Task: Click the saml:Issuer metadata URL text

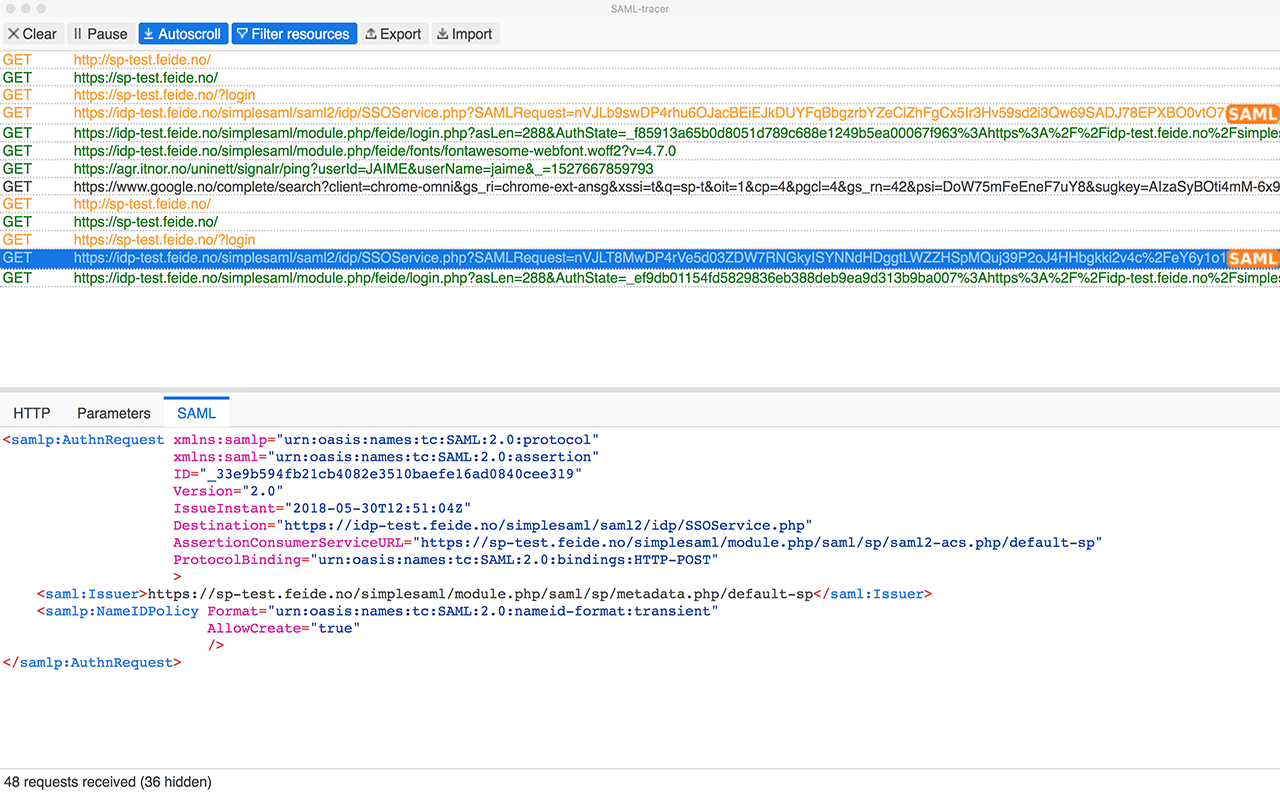Action: click(480, 594)
